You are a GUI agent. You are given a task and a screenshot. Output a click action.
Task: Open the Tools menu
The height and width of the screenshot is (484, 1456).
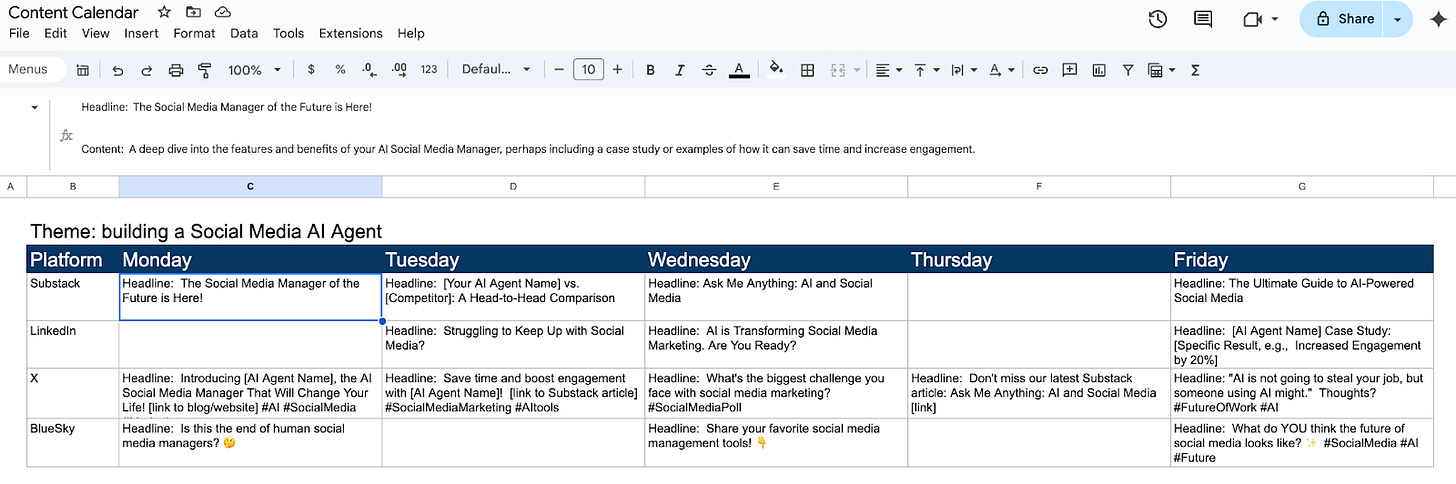point(288,33)
